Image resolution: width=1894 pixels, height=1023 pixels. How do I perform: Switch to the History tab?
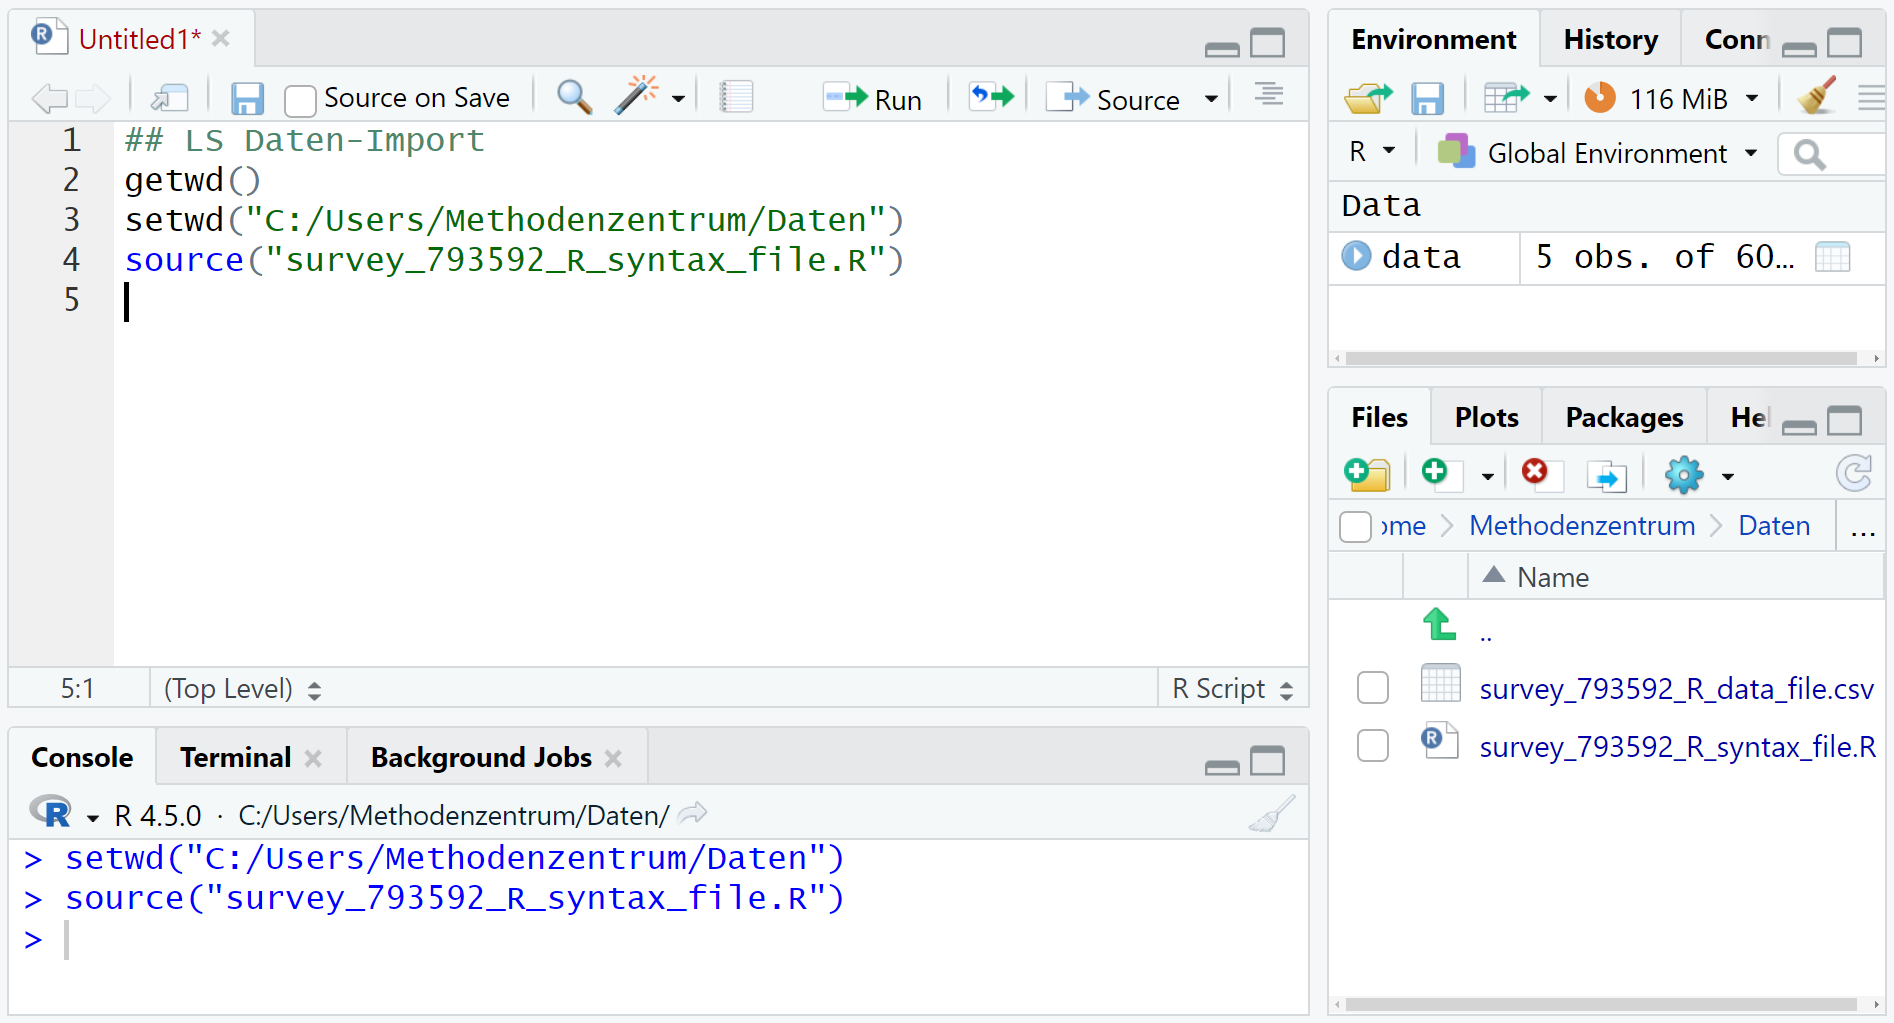tap(1610, 40)
